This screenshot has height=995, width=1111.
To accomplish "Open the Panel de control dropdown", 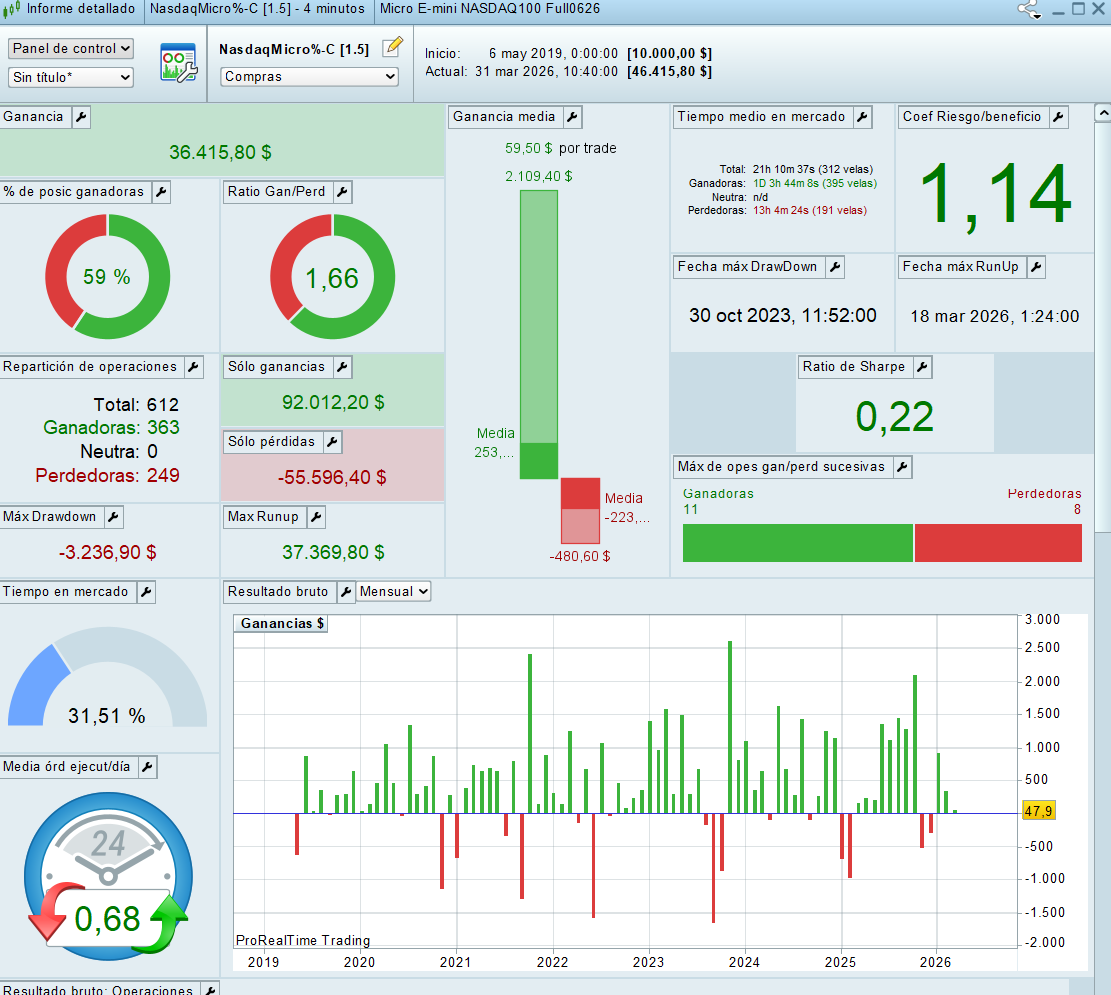I will point(70,48).
